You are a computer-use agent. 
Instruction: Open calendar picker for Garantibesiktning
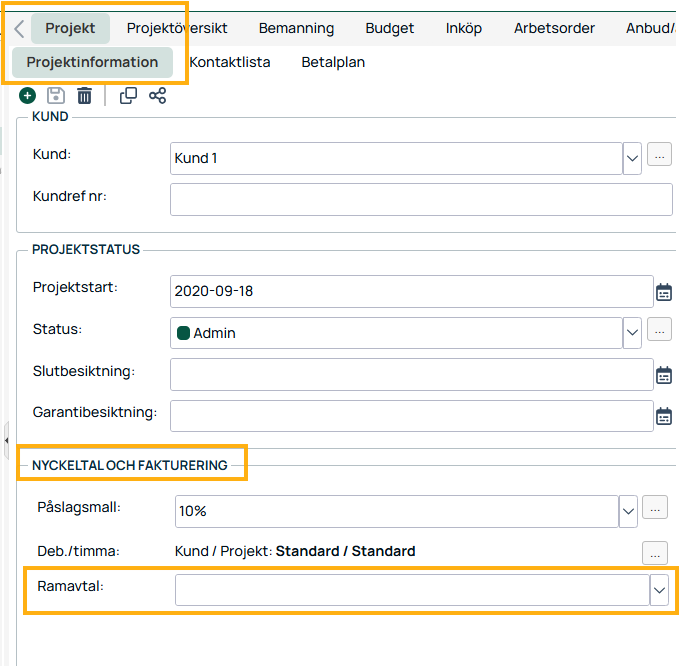(664, 416)
